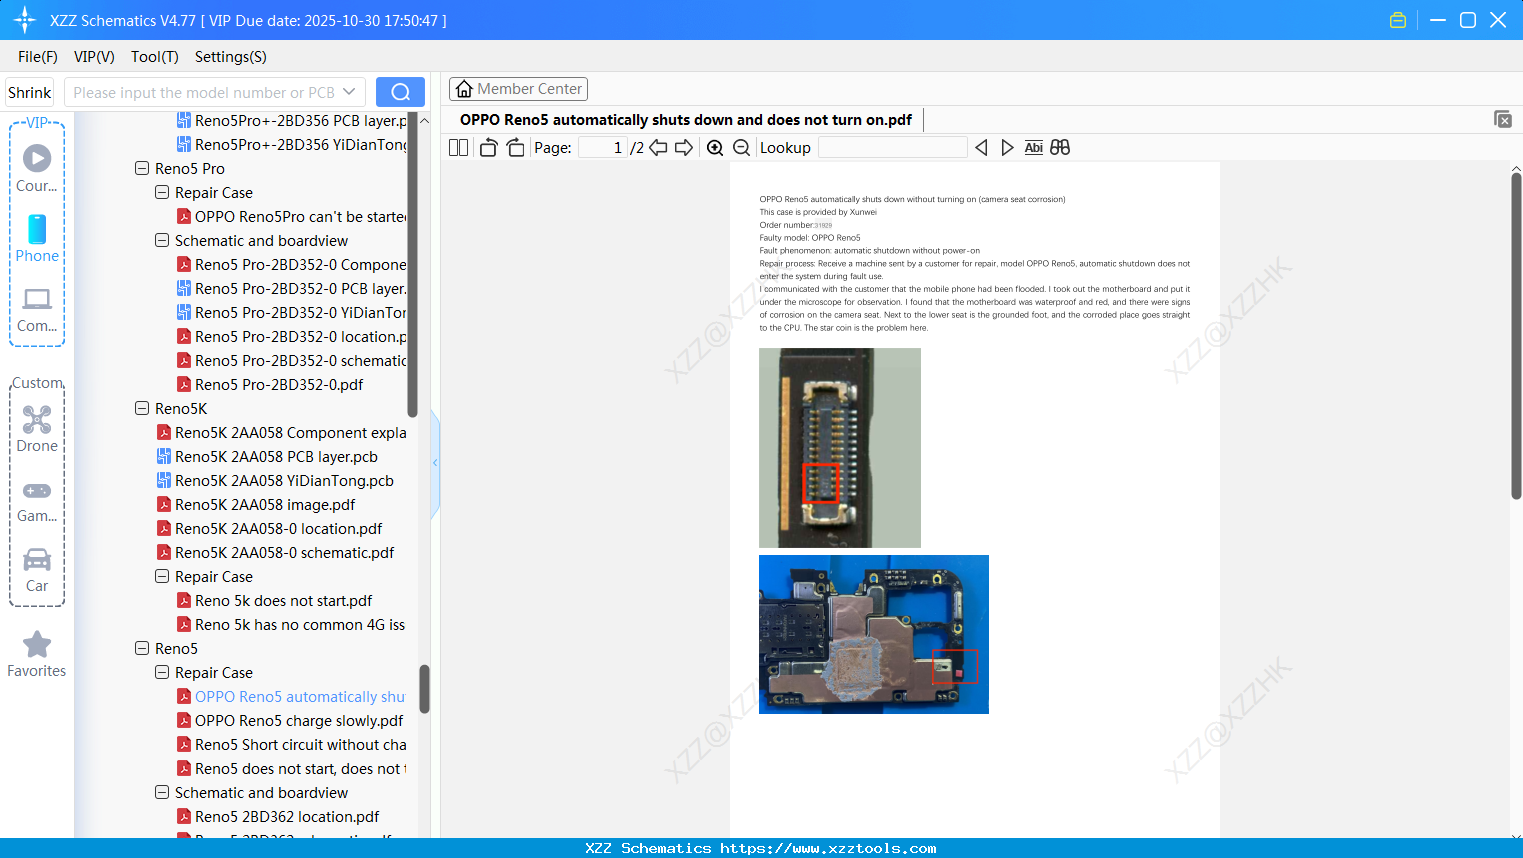The height and width of the screenshot is (858, 1523).
Task: Click the XZZ Schematics logo icon
Action: point(25,20)
